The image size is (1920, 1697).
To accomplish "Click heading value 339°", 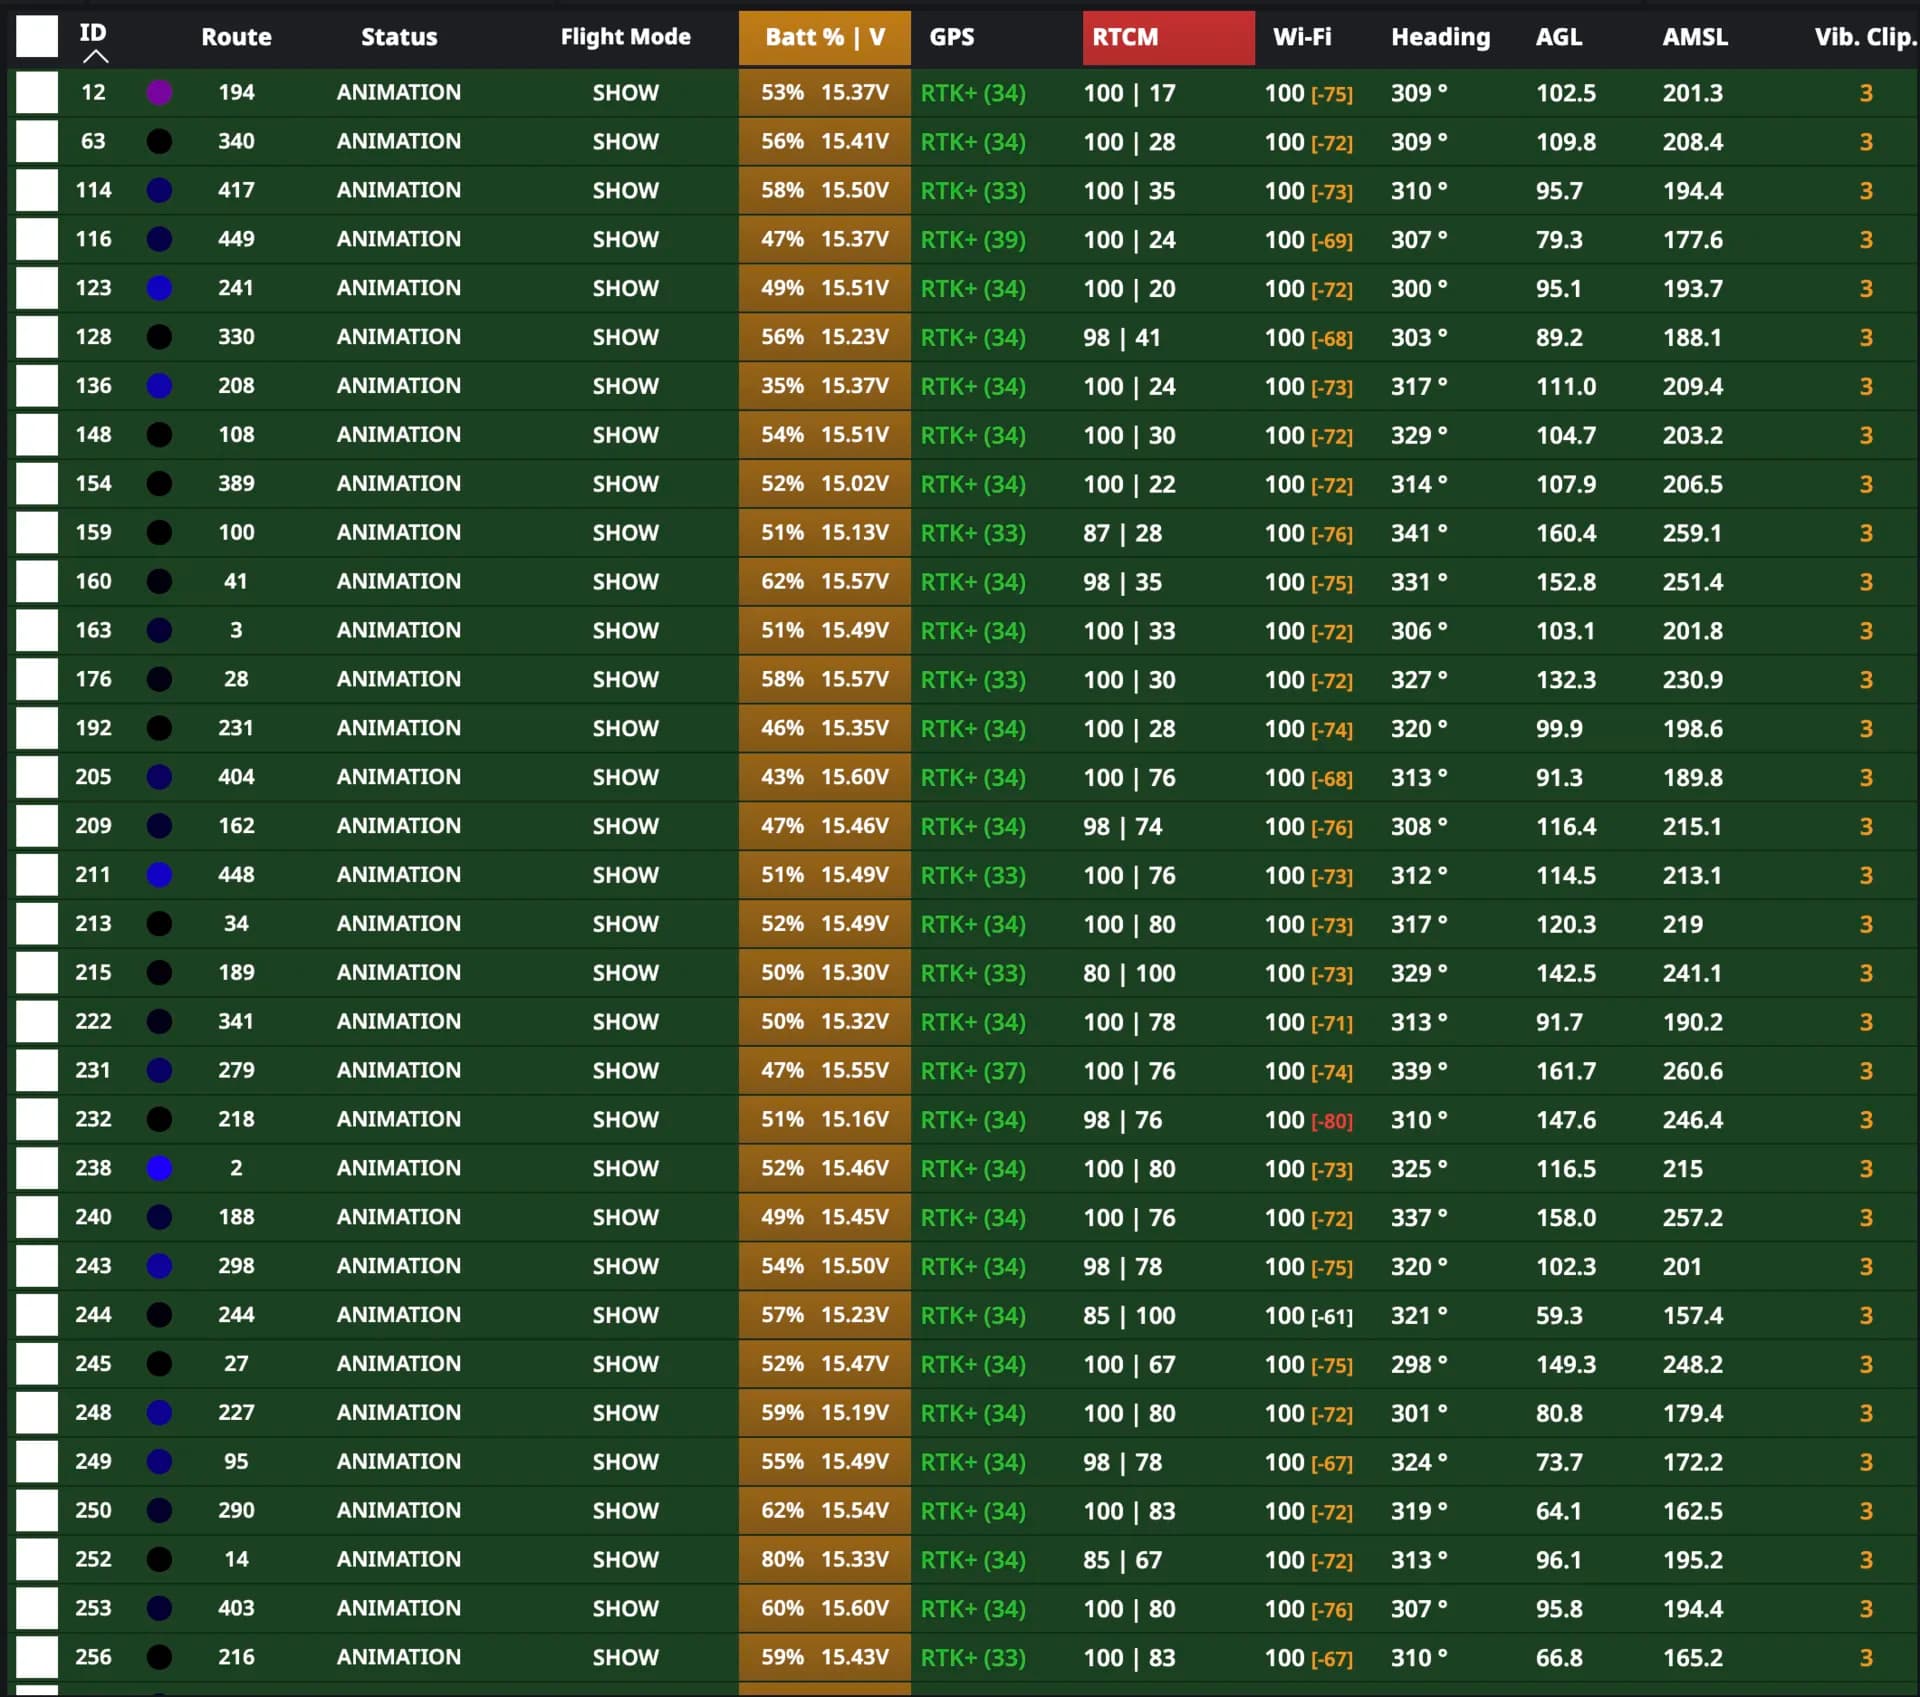I will point(1419,1071).
